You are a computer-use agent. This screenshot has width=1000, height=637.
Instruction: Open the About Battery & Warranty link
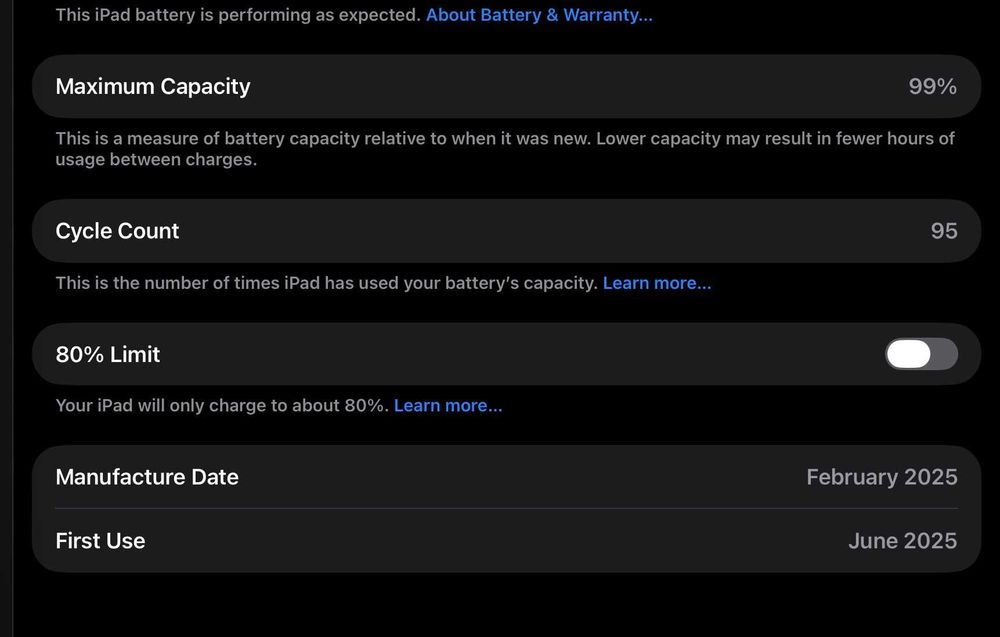(539, 15)
